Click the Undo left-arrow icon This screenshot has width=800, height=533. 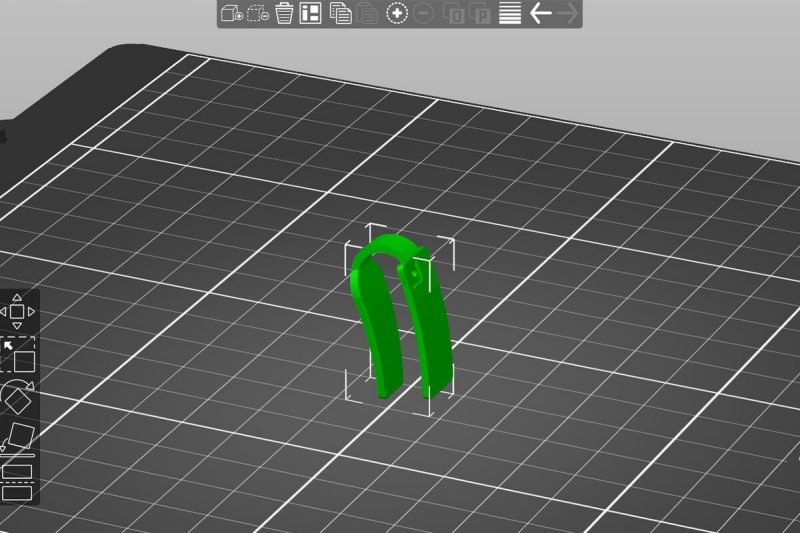(x=540, y=13)
